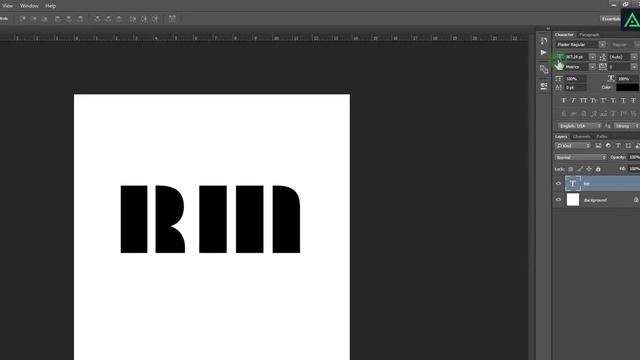
Task: Open the View menu
Action: 7,6
